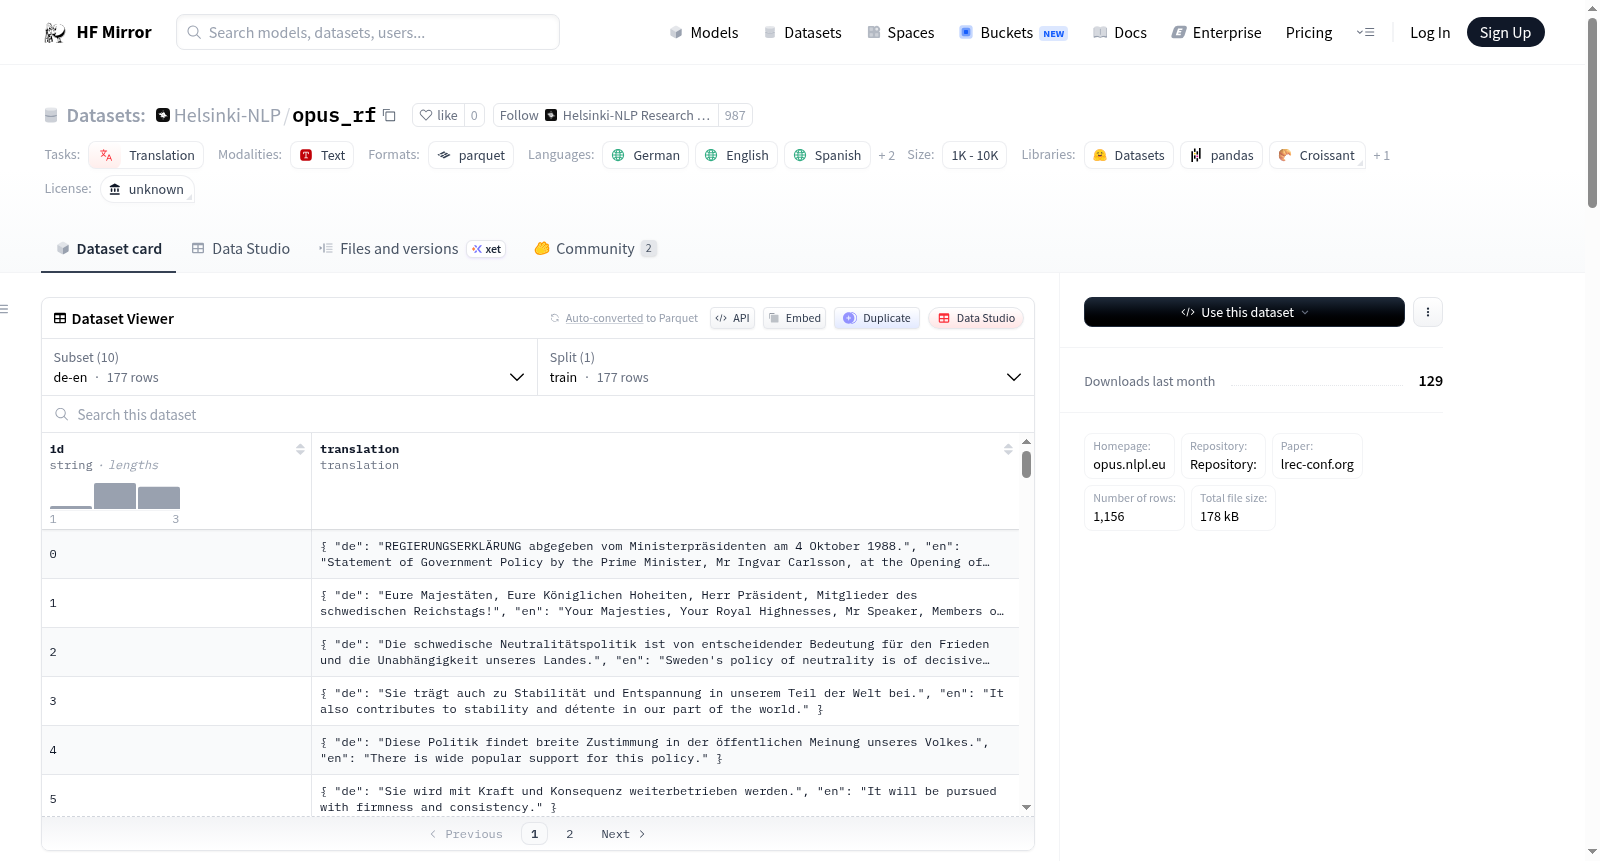Open the three-dot options next to Use this dataset
The height and width of the screenshot is (861, 1600).
pyautogui.click(x=1428, y=312)
